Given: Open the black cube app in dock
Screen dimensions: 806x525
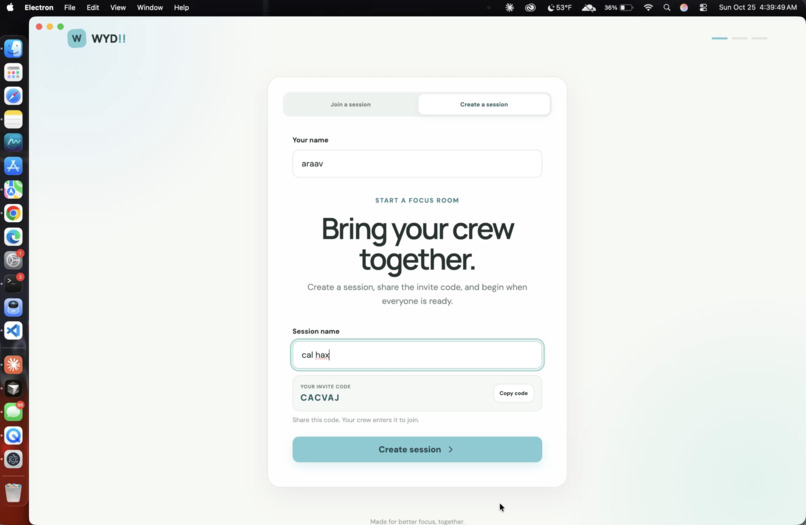Looking at the screenshot, I should [13, 388].
